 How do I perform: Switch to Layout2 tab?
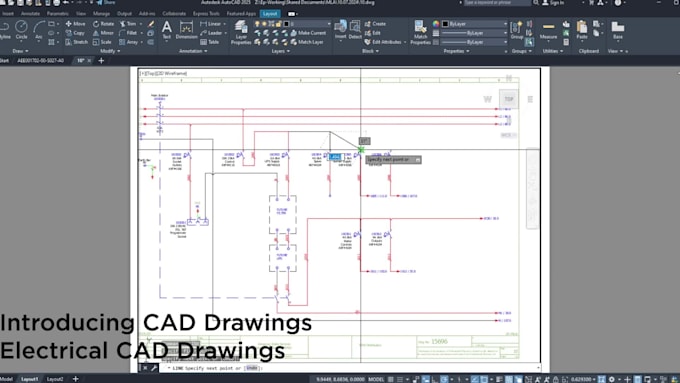tap(55, 379)
